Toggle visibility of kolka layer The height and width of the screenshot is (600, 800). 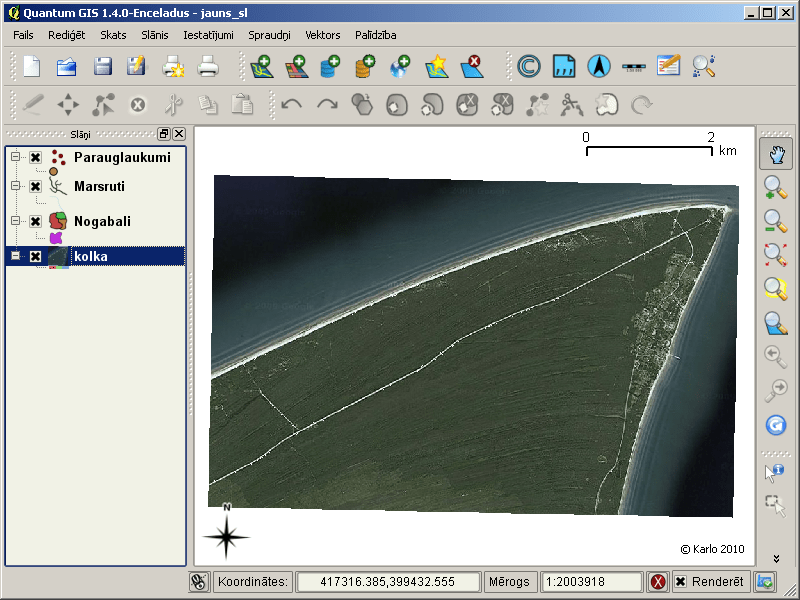pyautogui.click(x=35, y=256)
